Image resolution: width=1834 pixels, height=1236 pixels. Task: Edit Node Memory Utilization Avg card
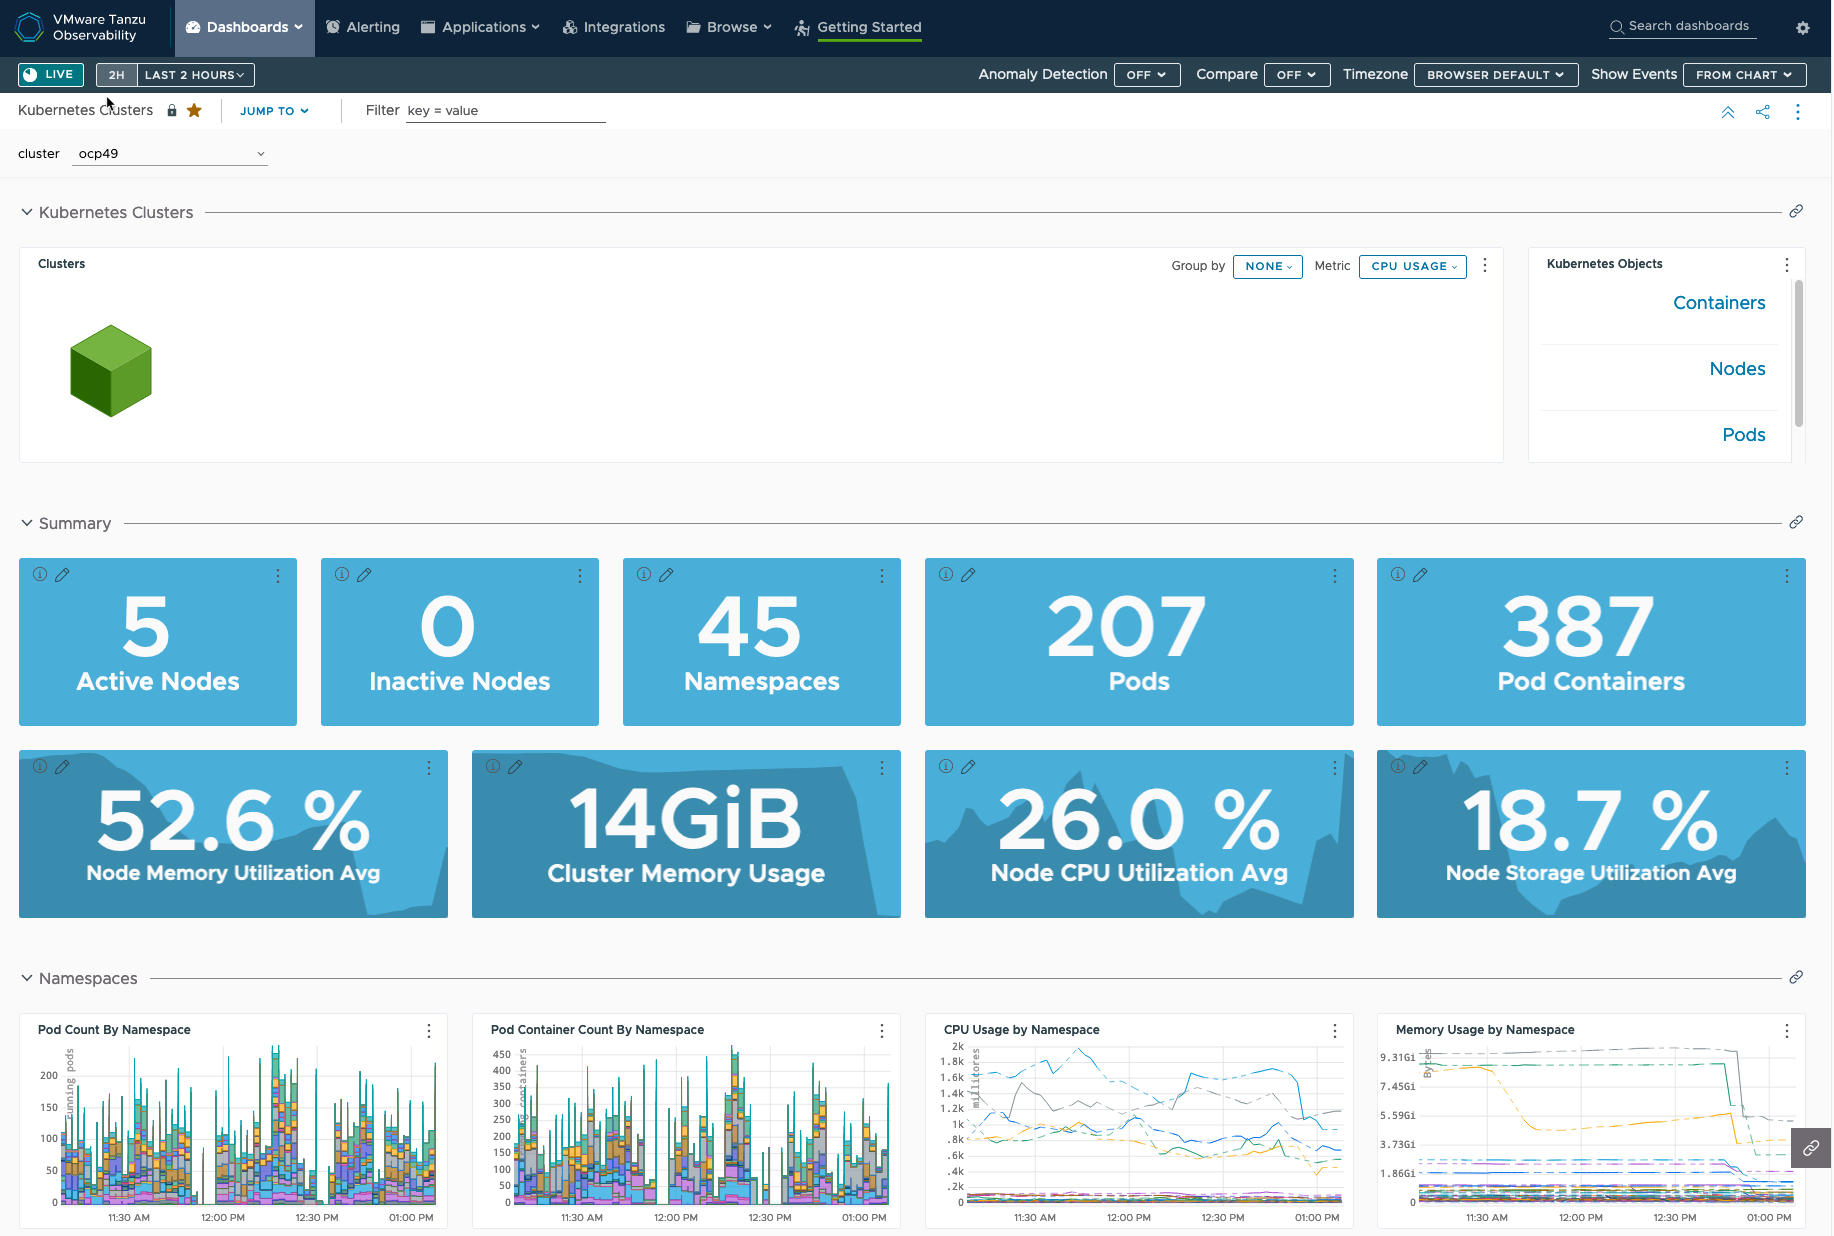tap(62, 766)
